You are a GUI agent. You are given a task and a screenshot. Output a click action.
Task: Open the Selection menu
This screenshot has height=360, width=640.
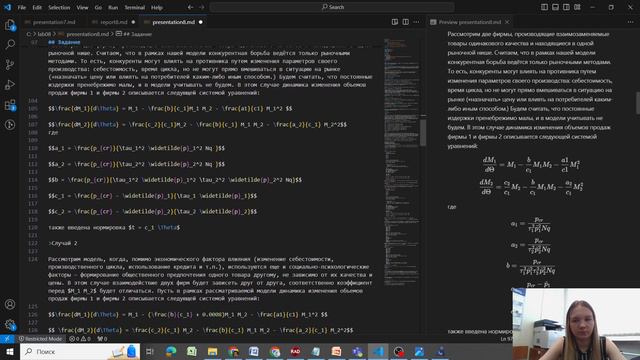click(59, 7)
